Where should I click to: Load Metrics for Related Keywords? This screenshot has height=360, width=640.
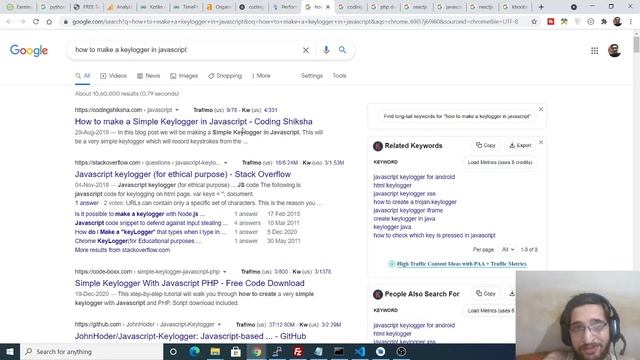tap(500, 162)
